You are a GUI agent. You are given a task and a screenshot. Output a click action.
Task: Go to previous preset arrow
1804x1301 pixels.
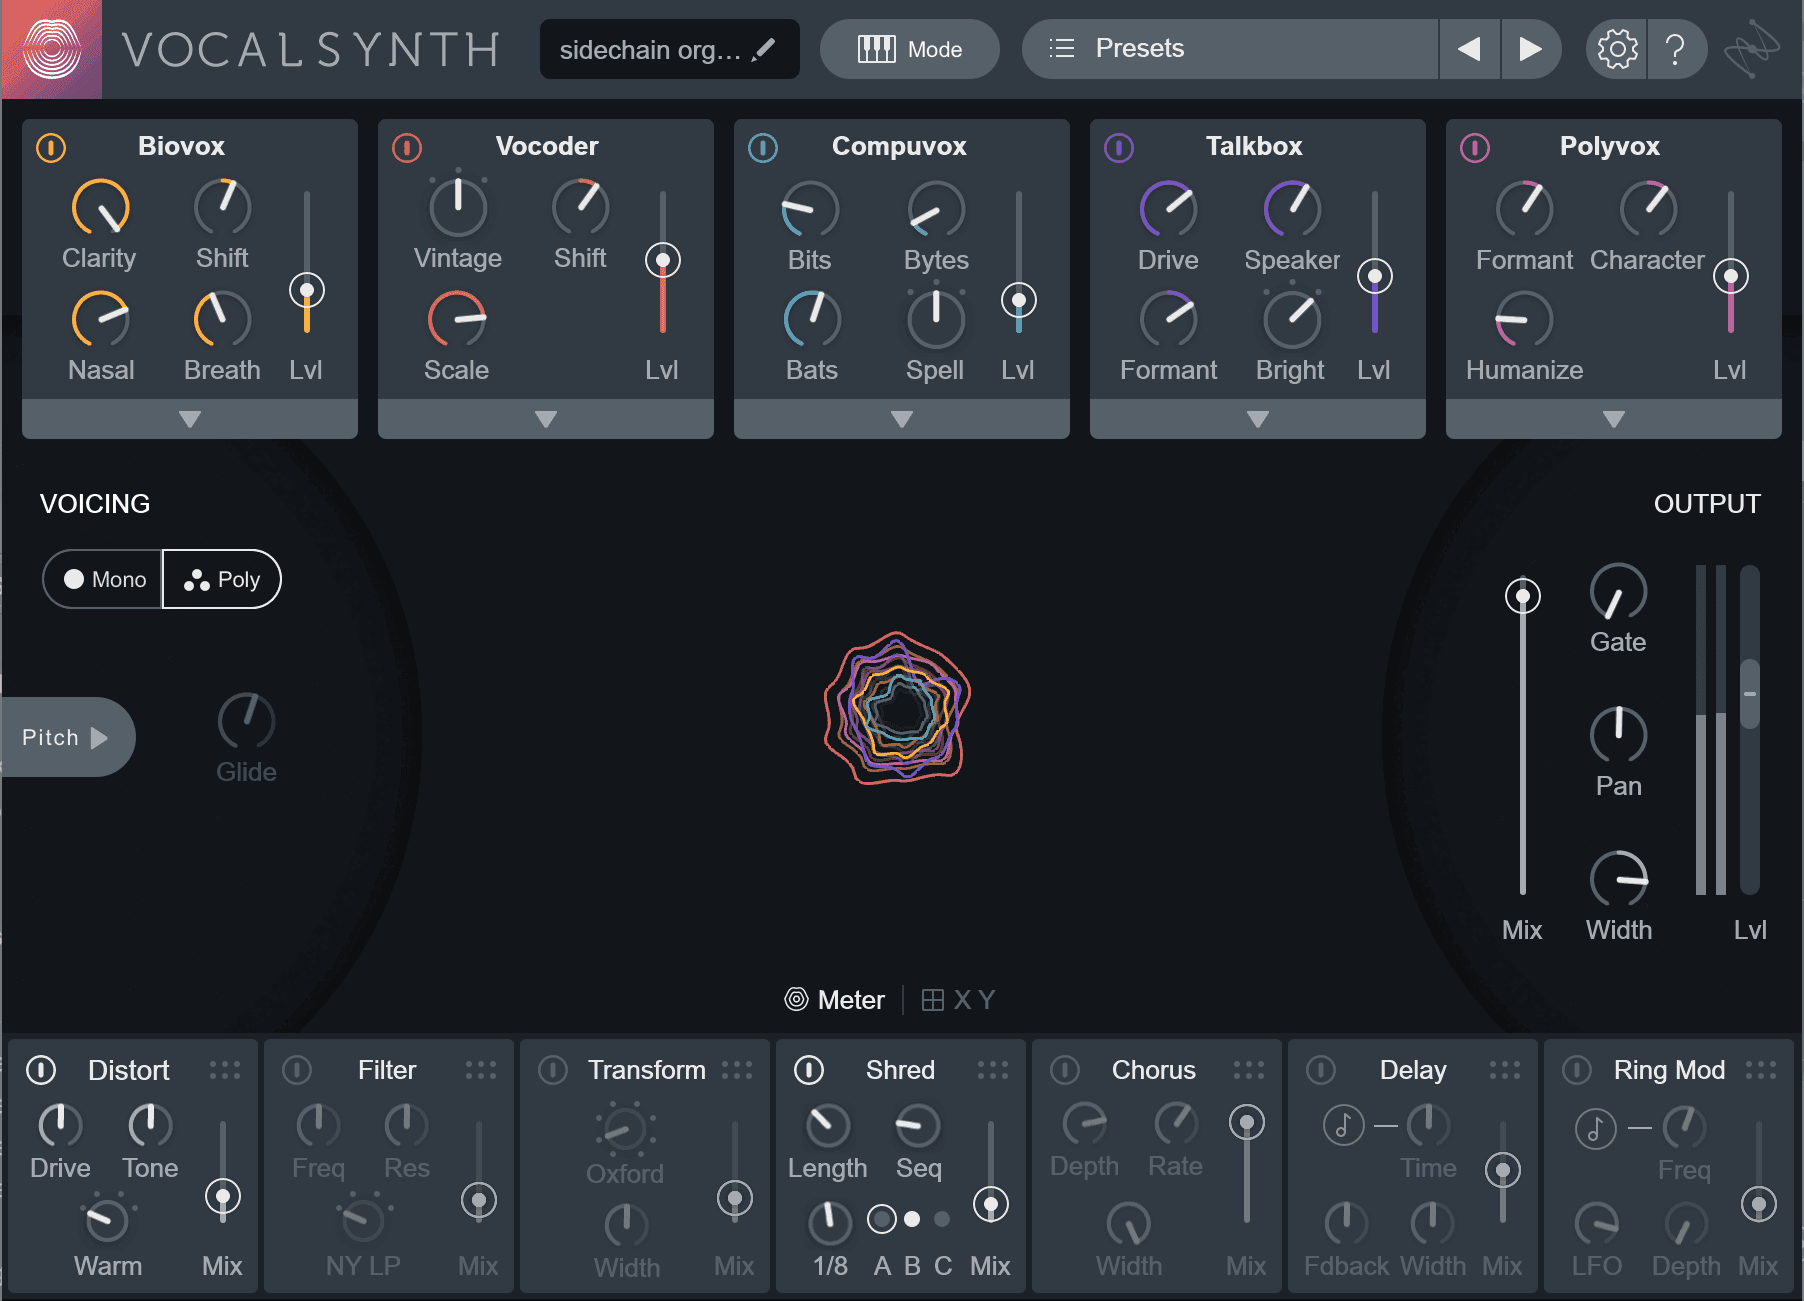[1469, 49]
